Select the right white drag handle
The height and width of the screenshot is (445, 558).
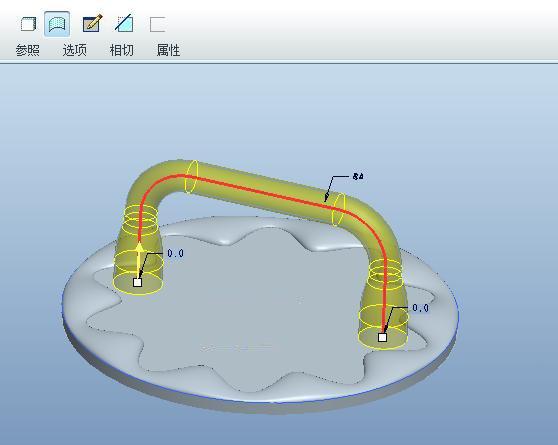point(382,337)
